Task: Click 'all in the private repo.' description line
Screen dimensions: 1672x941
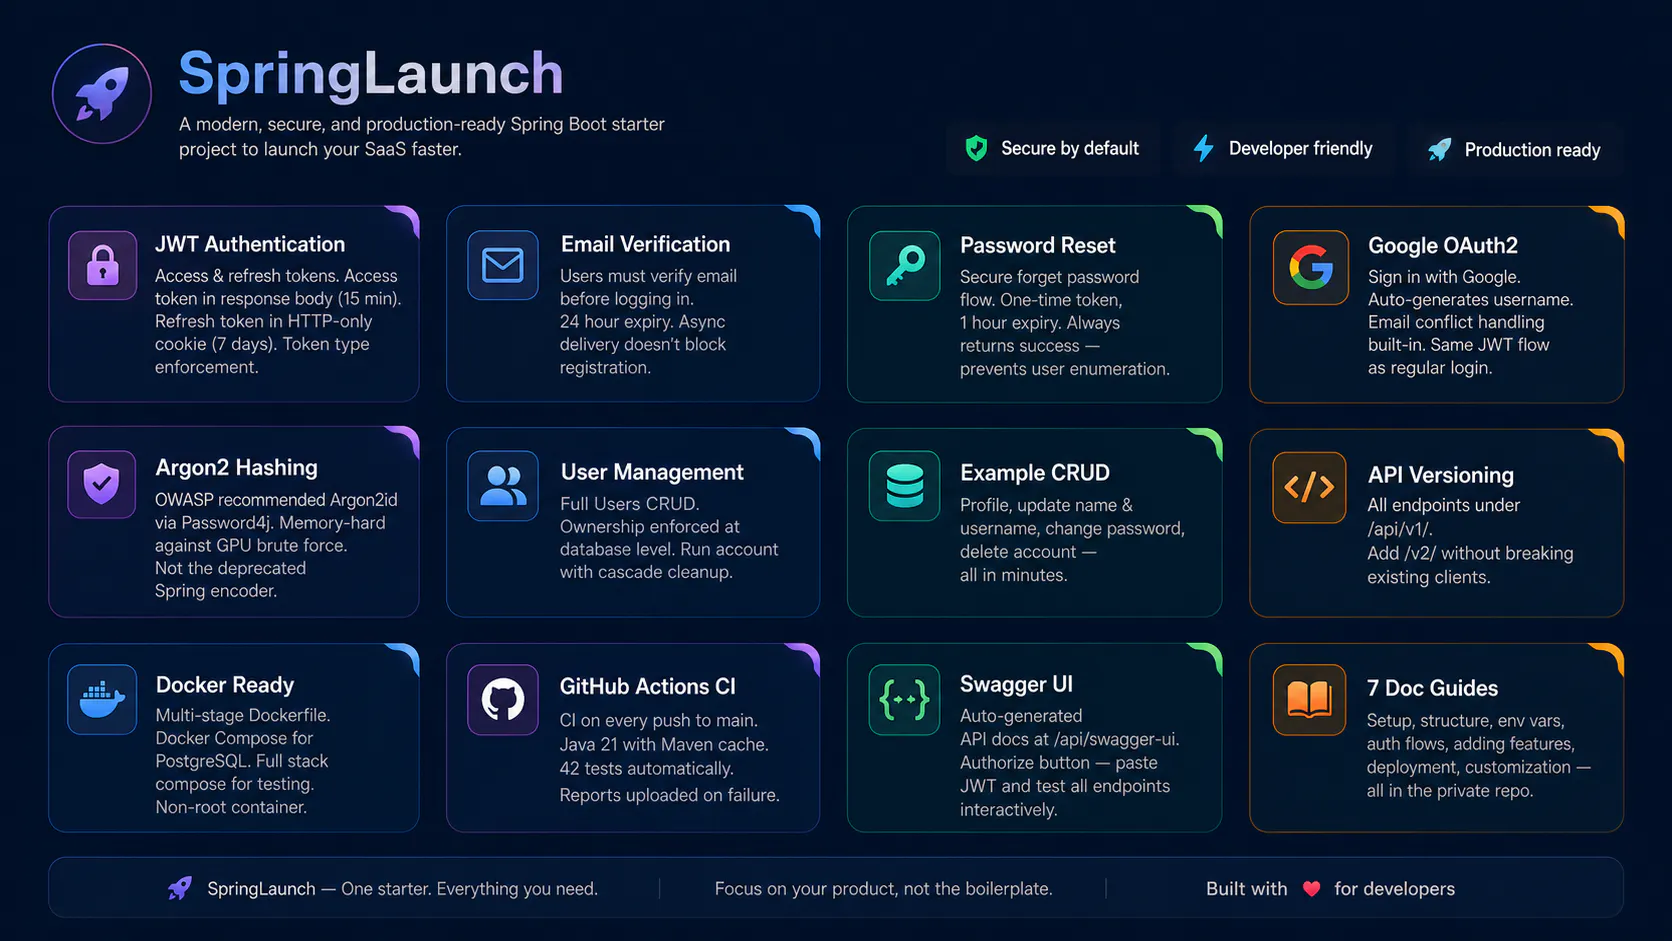Action: coord(1449,791)
